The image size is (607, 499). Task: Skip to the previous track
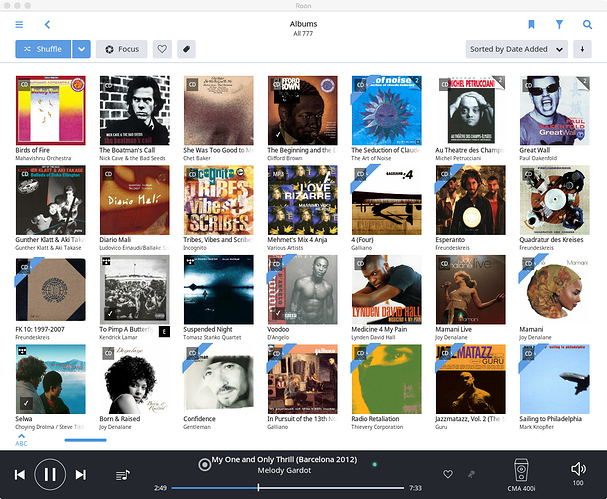tap(20, 474)
